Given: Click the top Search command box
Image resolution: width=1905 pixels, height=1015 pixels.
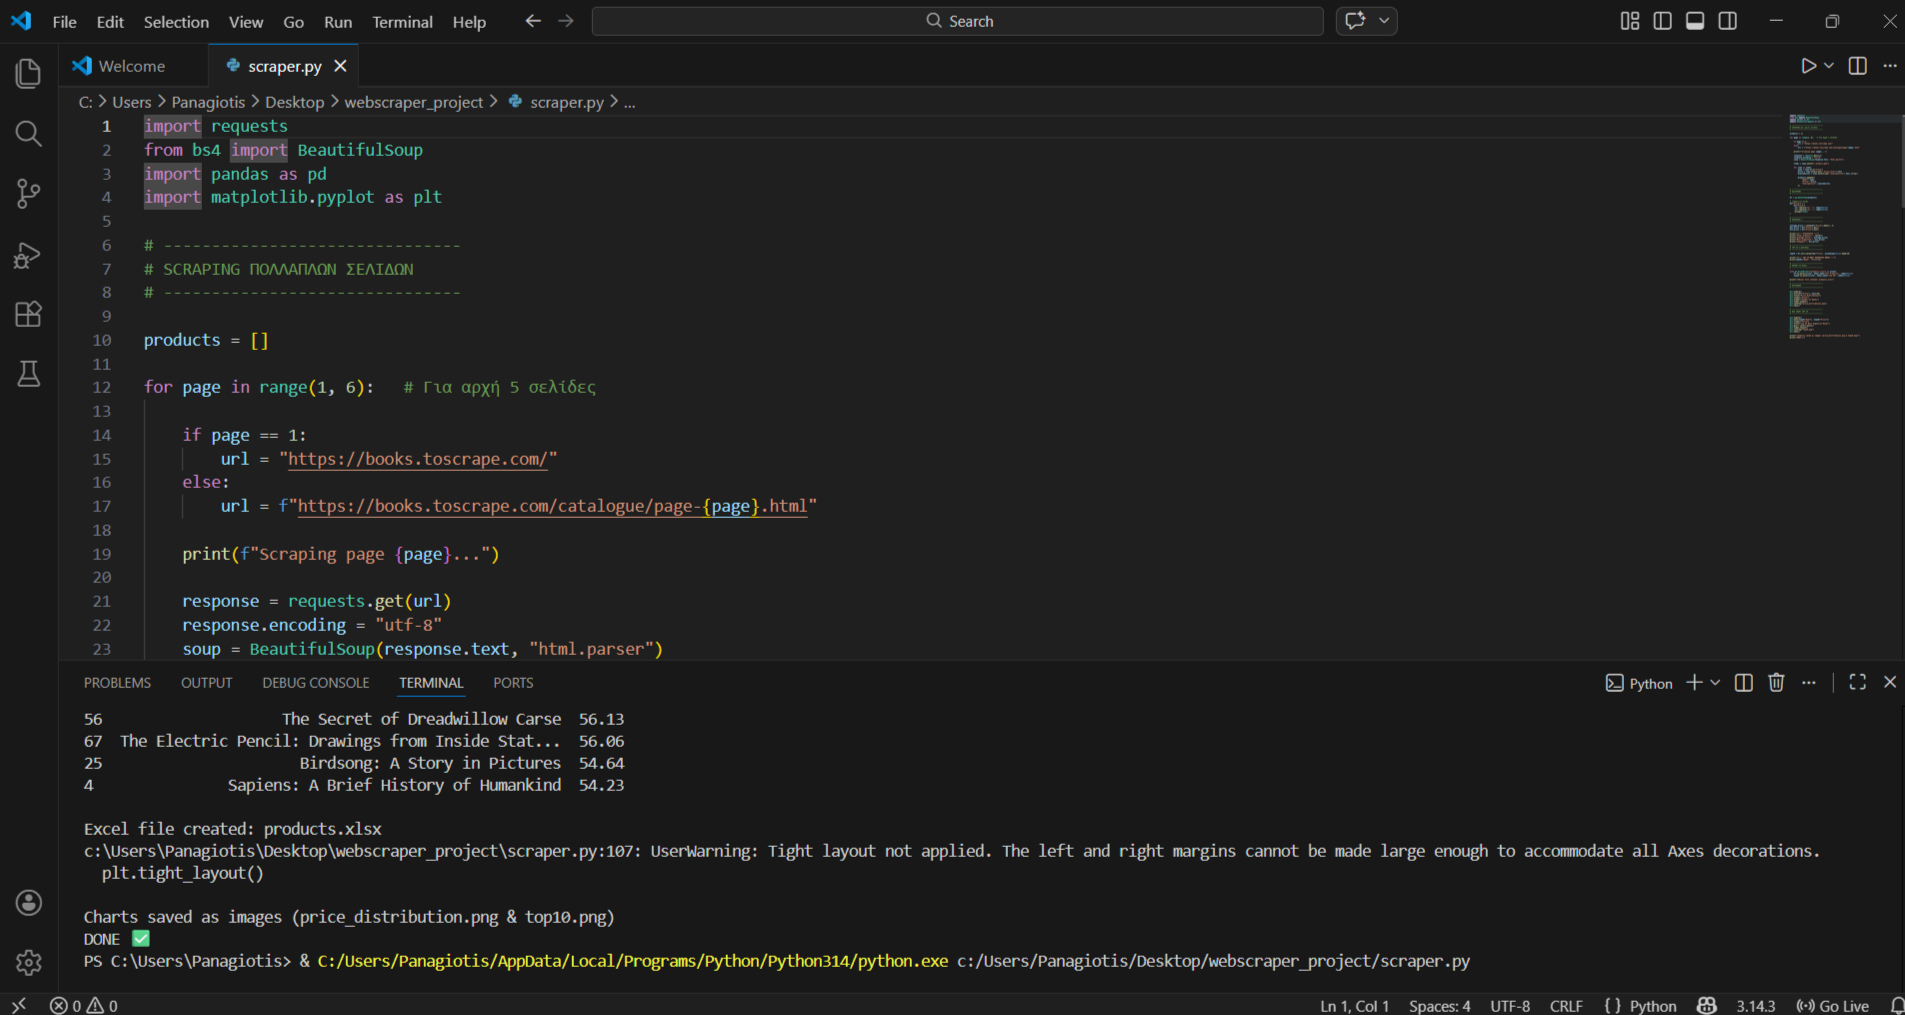Looking at the screenshot, I should pyautogui.click(x=958, y=21).
